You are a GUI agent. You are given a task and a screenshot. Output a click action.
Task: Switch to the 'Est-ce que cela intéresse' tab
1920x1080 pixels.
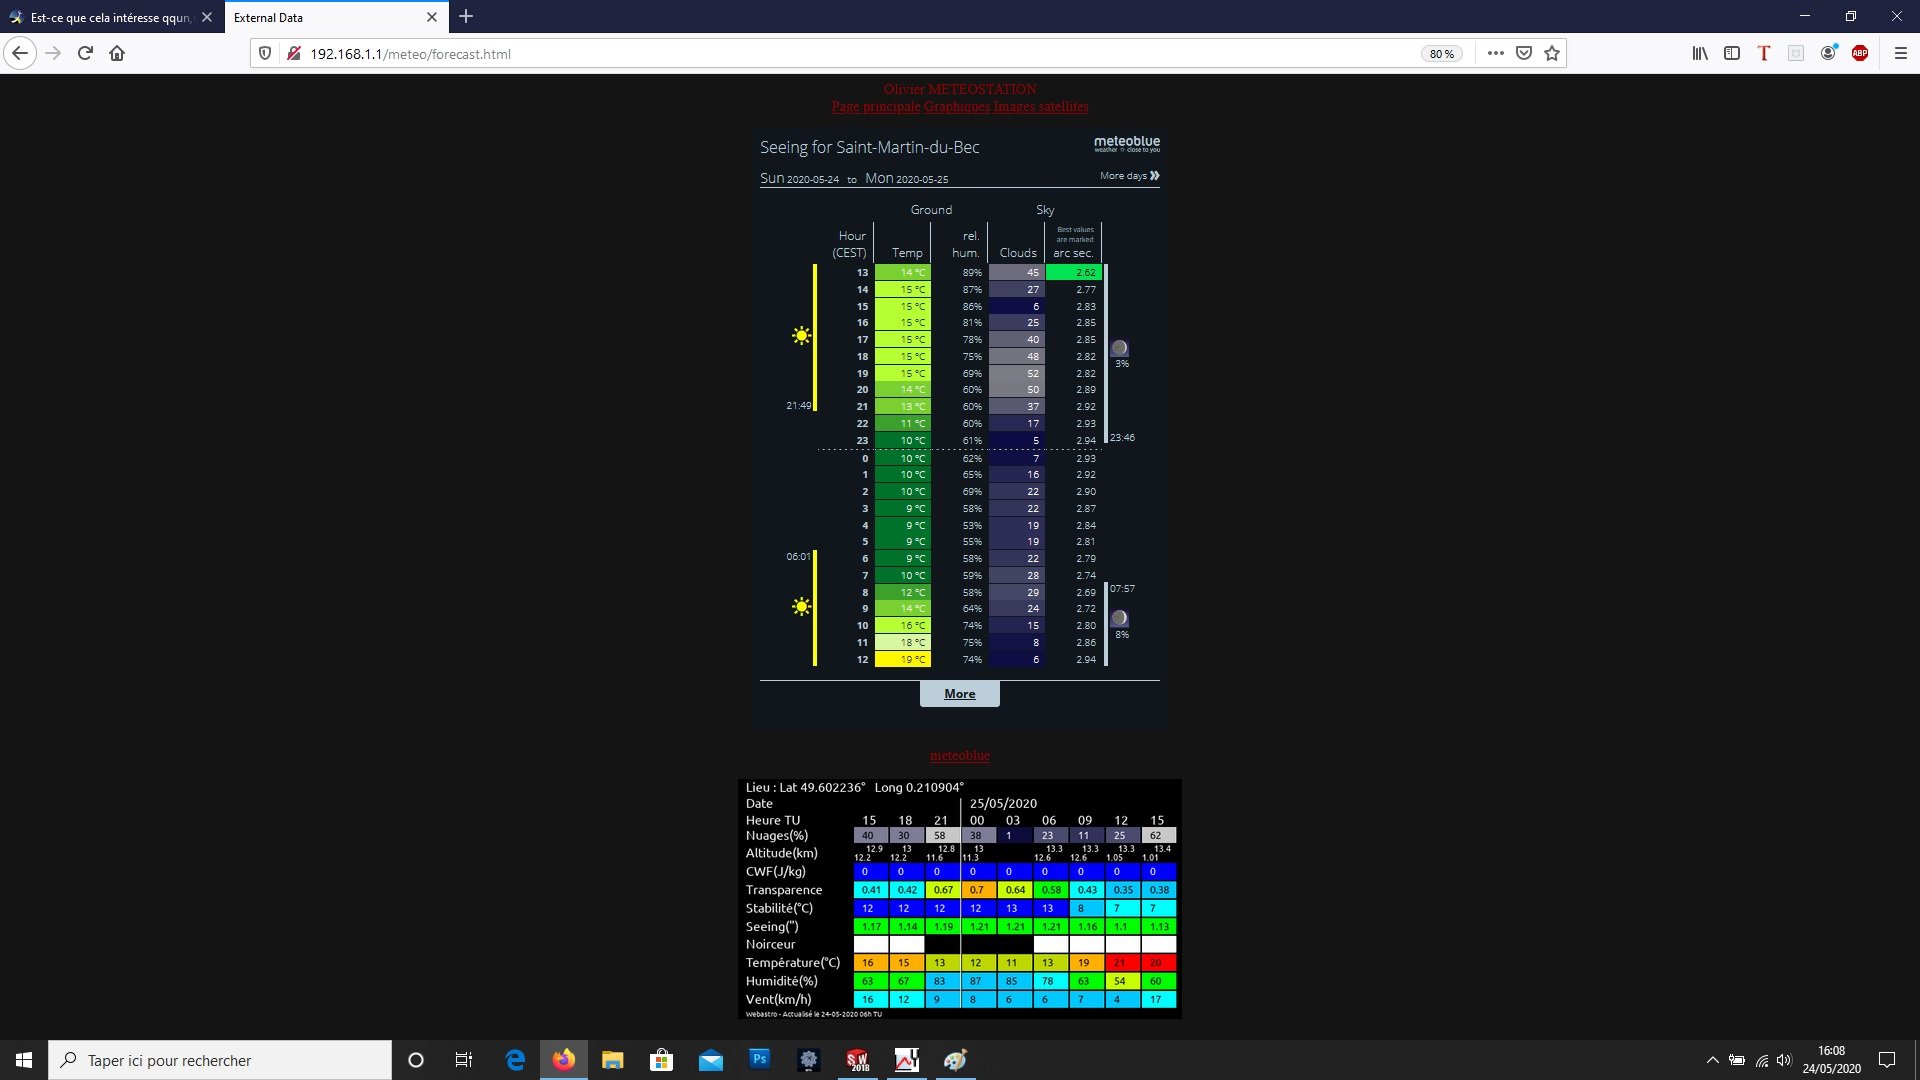(108, 17)
